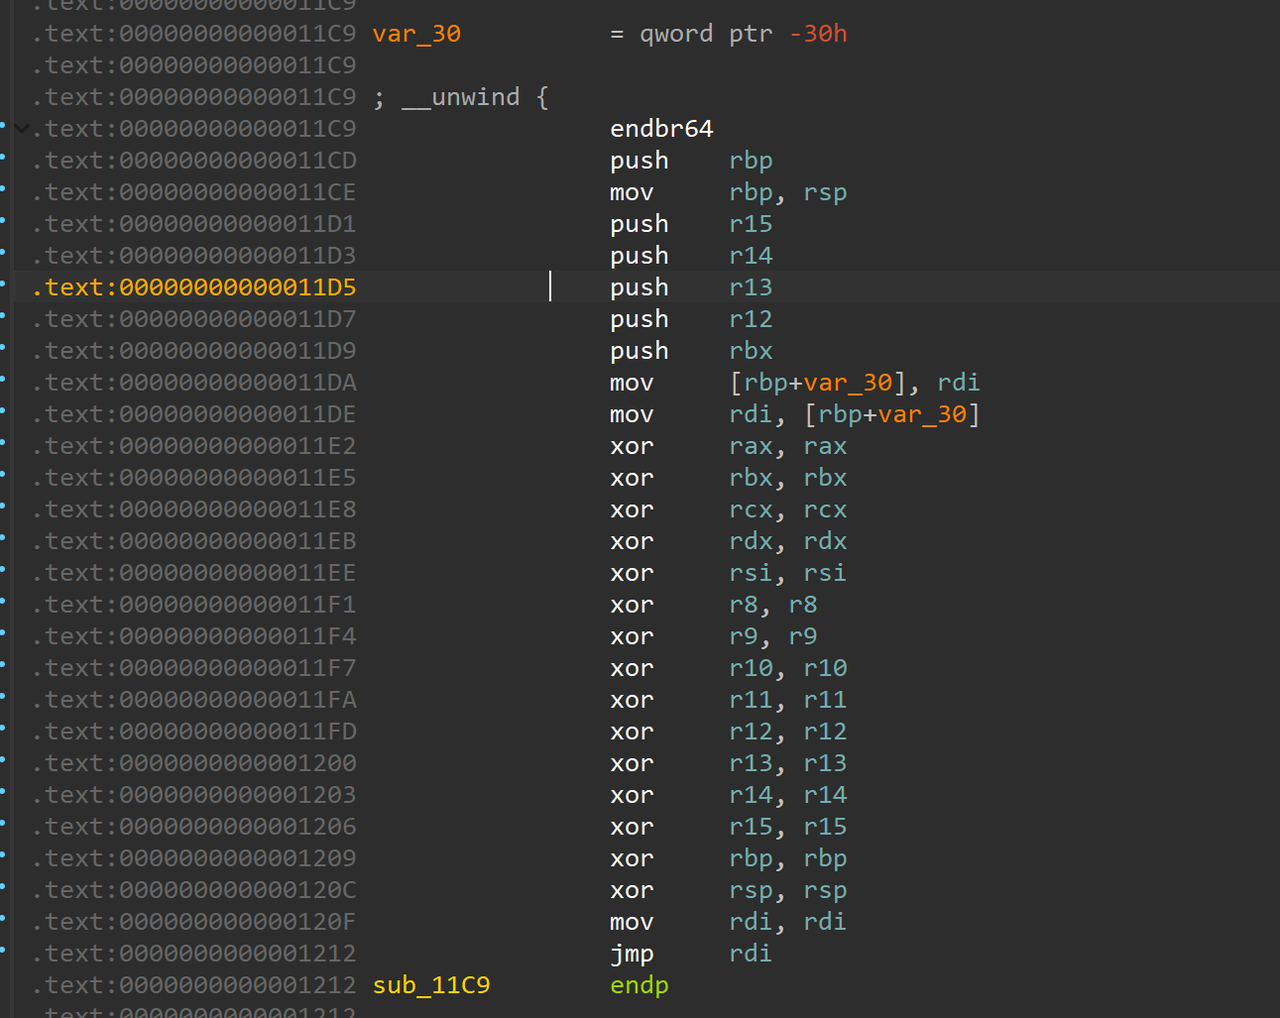This screenshot has height=1018, width=1280.
Task: Select first rax in 'xor rax, rax'
Action: [751, 447]
